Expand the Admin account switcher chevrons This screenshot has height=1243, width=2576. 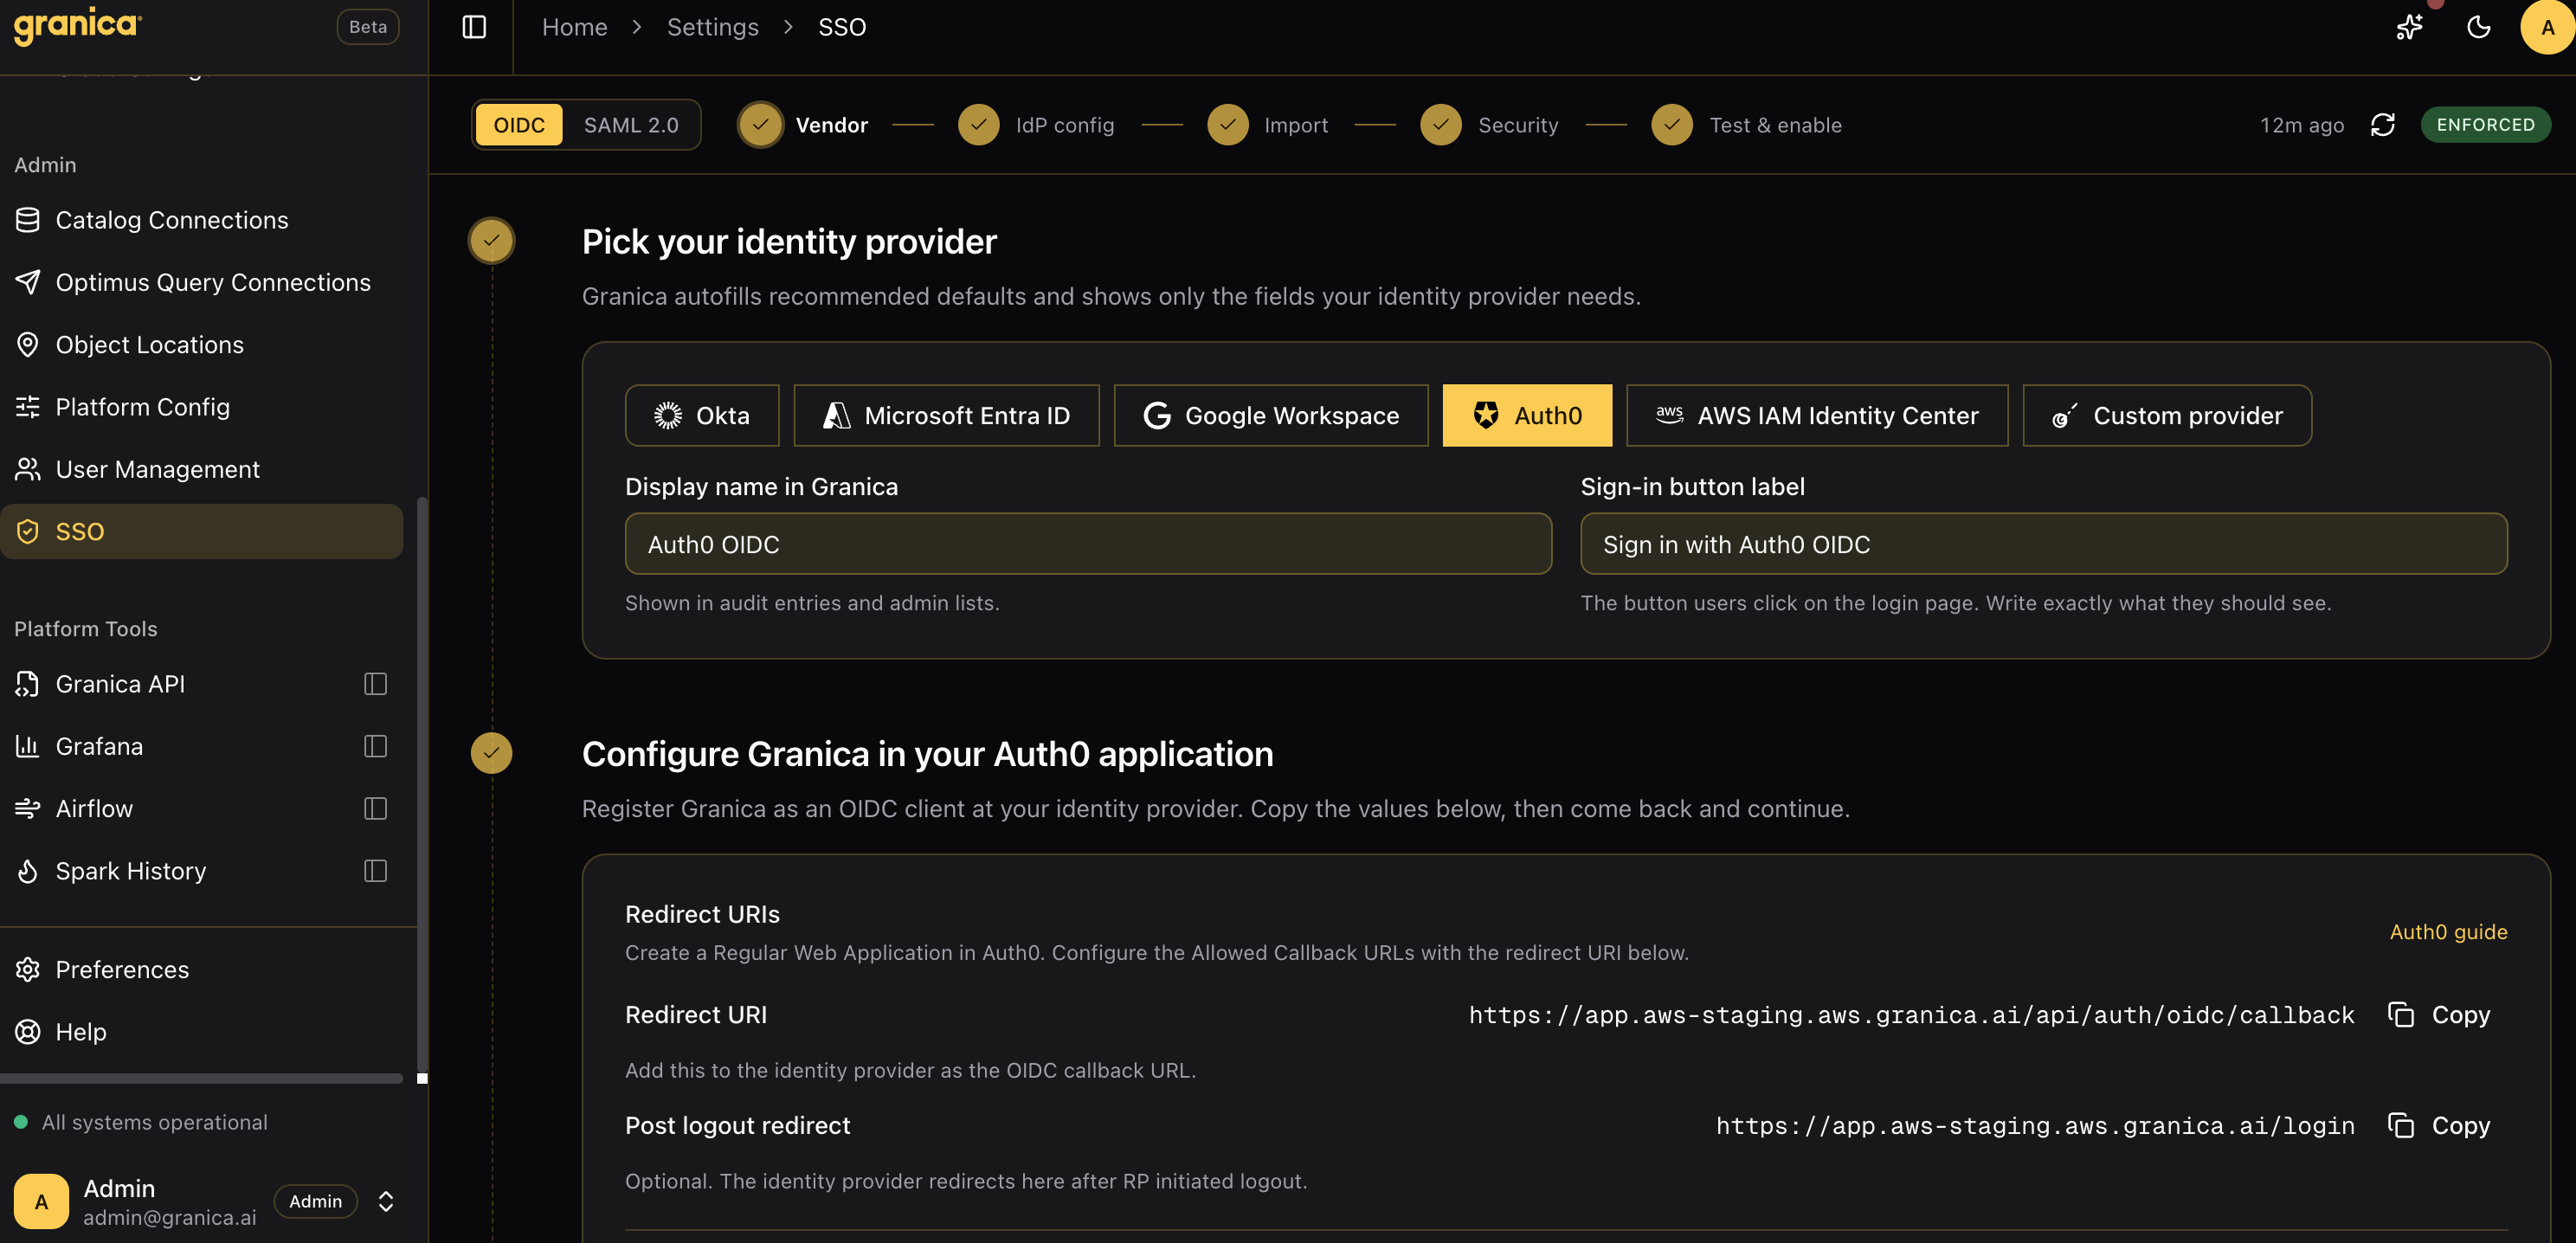pos(386,1201)
